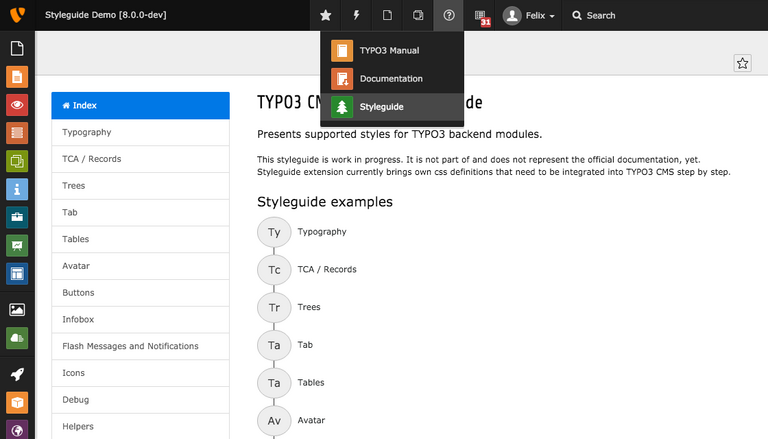
Task: Open the bookmarks star in the top bar
Action: click(325, 15)
